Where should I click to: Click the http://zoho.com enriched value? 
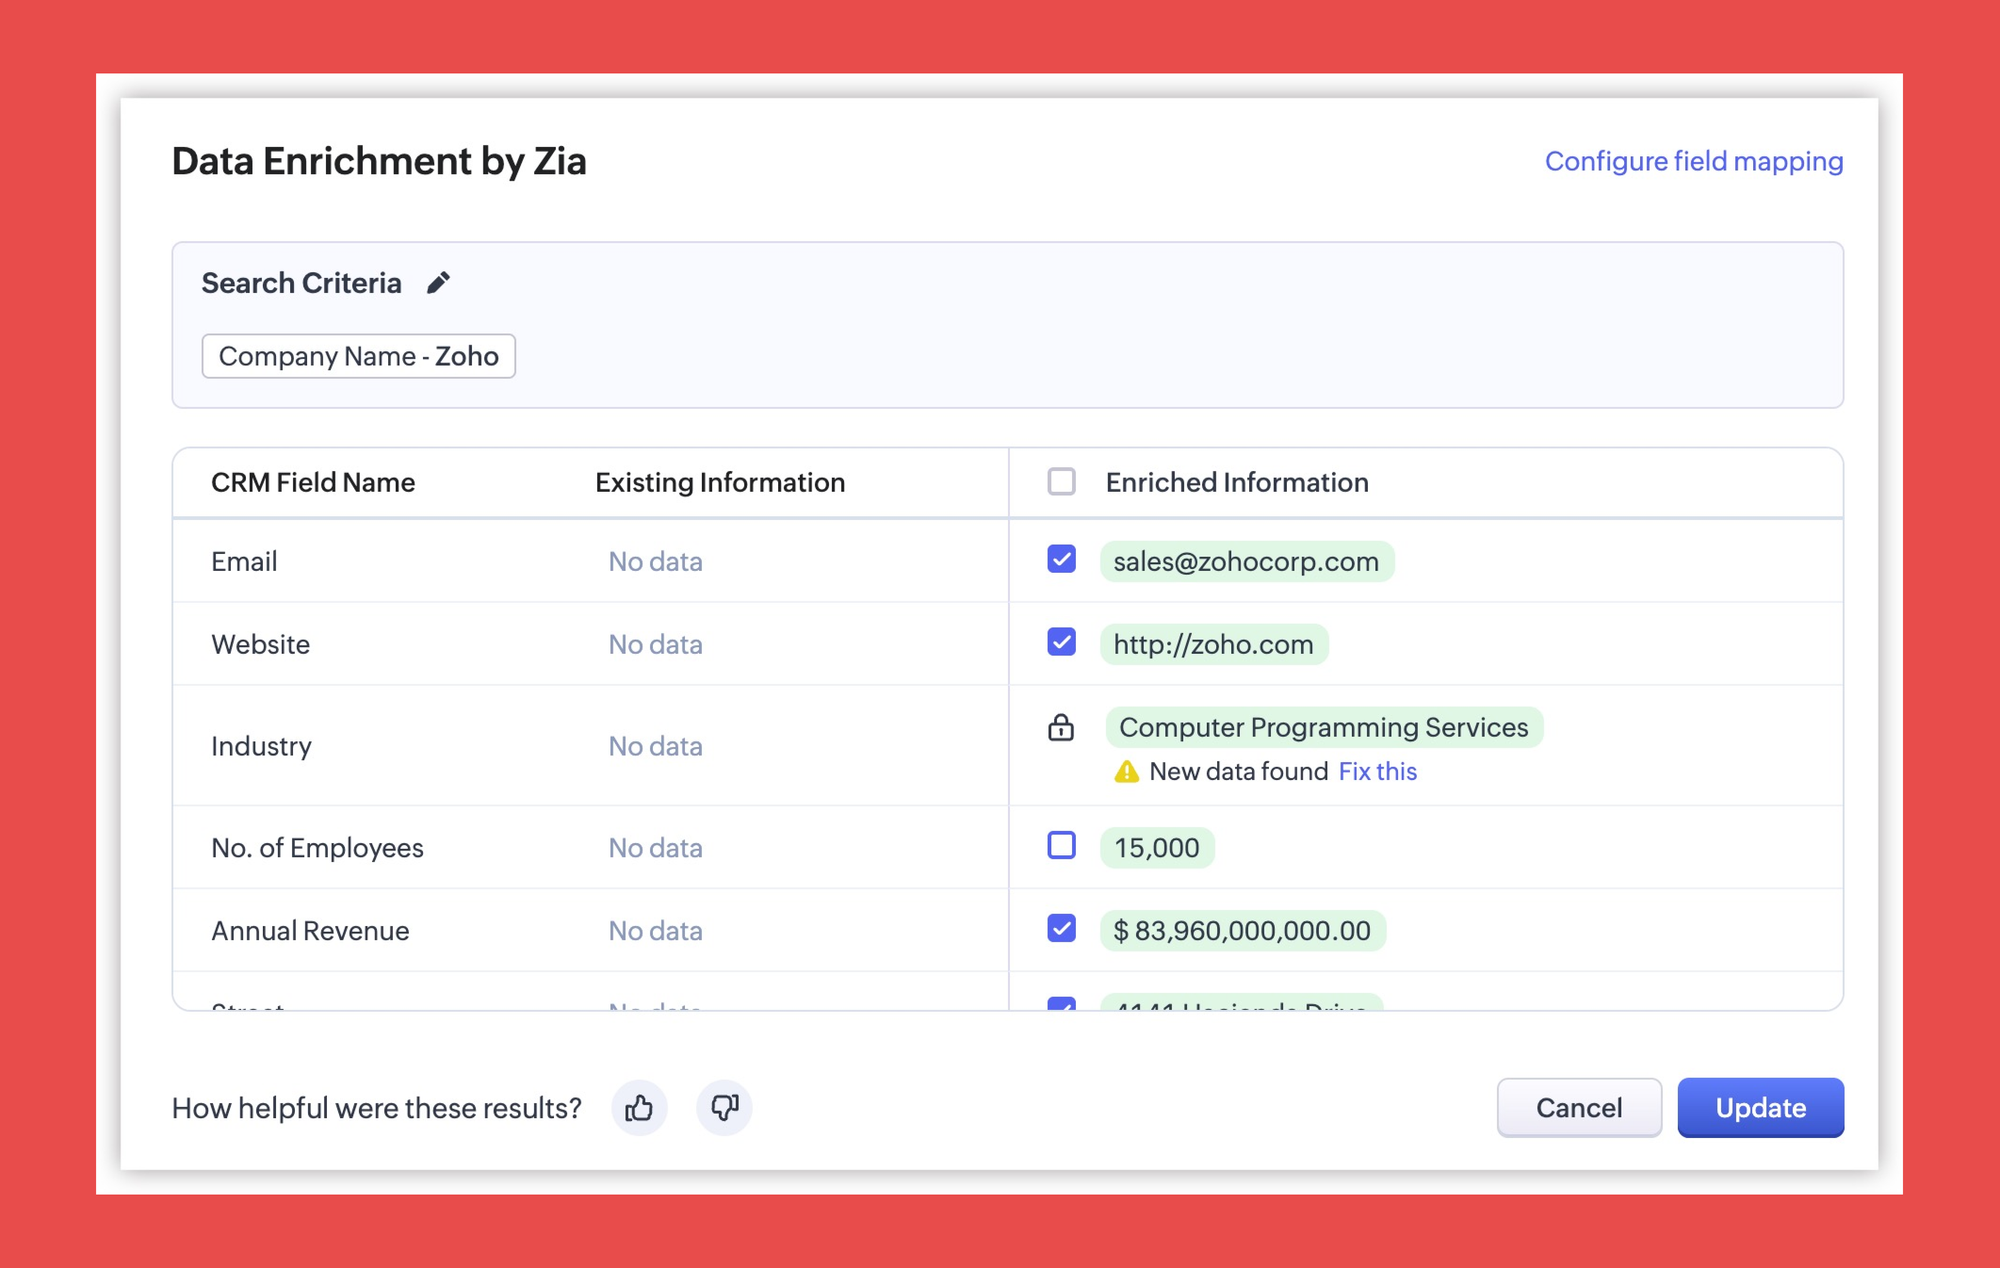coord(1213,645)
